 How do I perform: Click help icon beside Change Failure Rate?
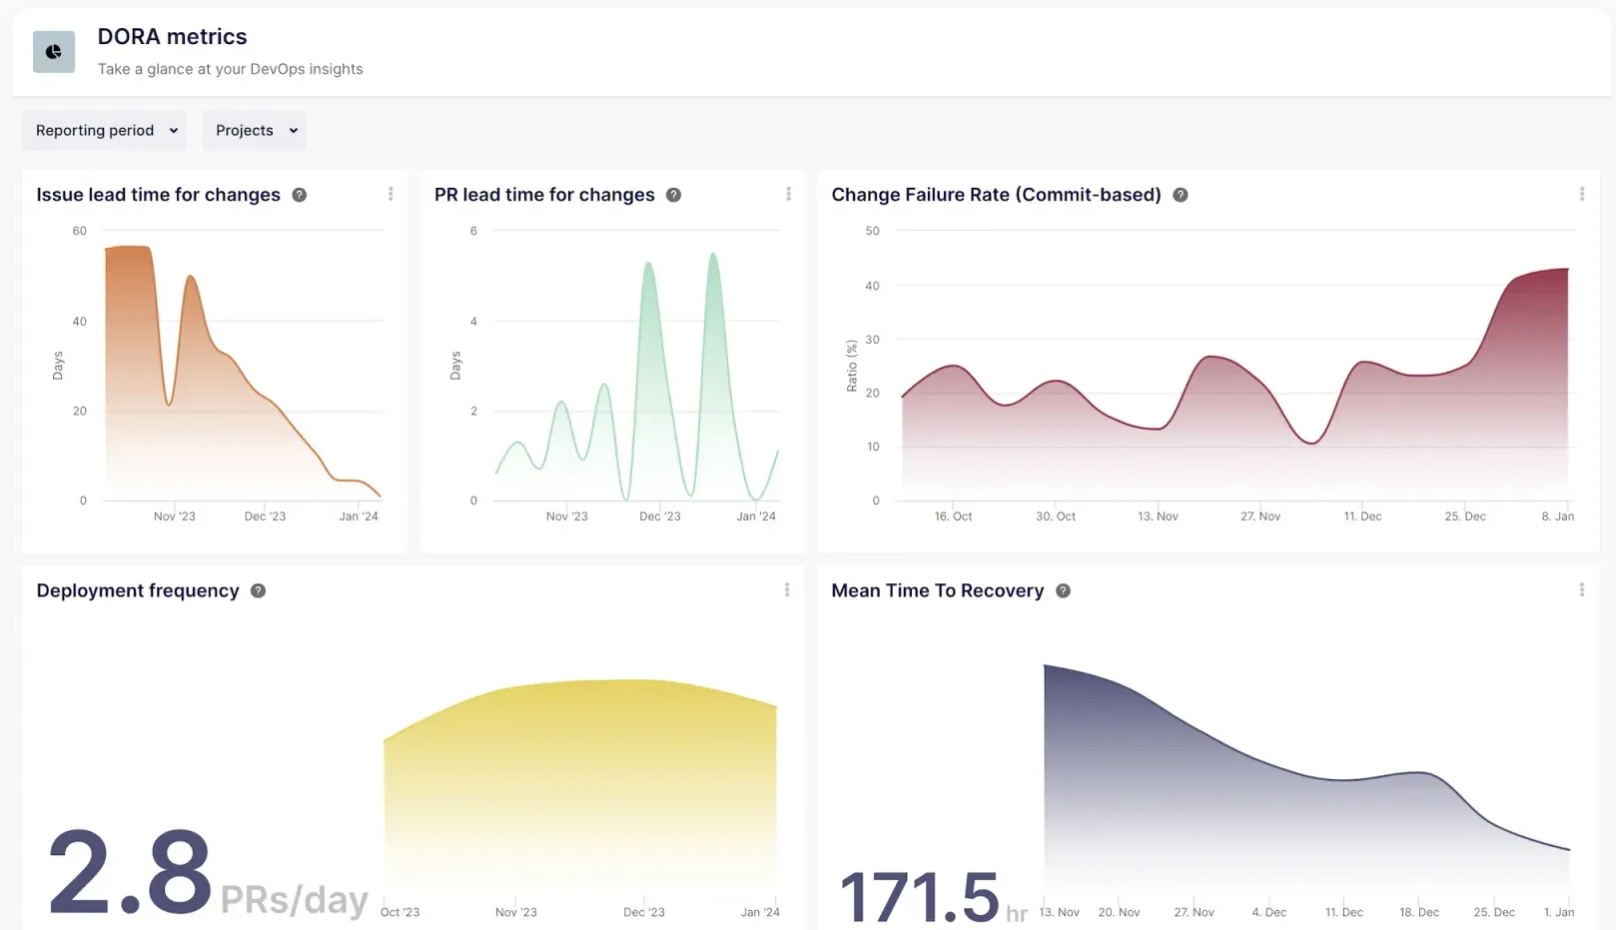1180,195
